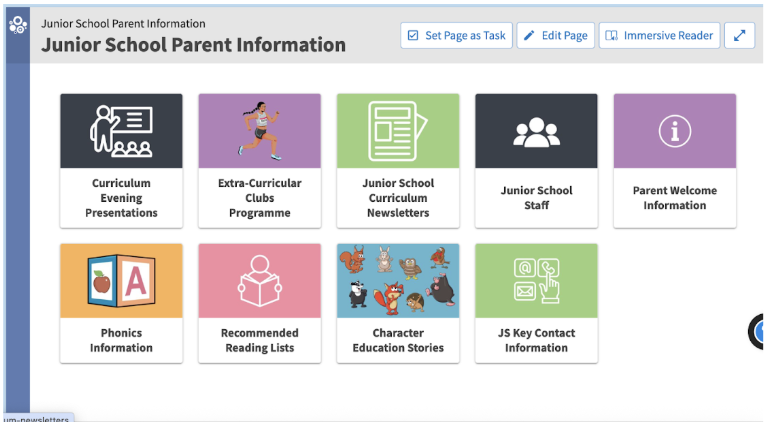Click the checkbox icon in Set Page as Task
The image size is (770, 422).
click(413, 35)
